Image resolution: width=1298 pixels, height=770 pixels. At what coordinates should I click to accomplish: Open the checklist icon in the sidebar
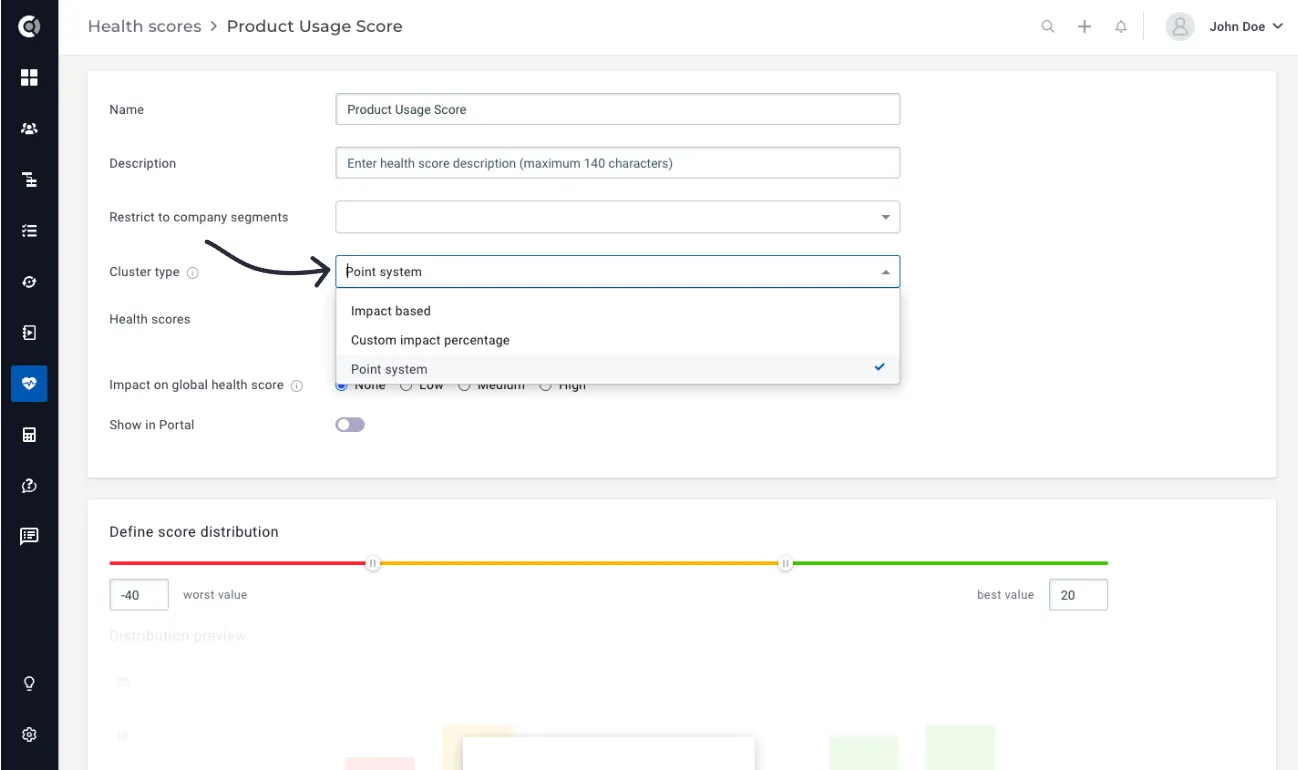tap(29, 231)
